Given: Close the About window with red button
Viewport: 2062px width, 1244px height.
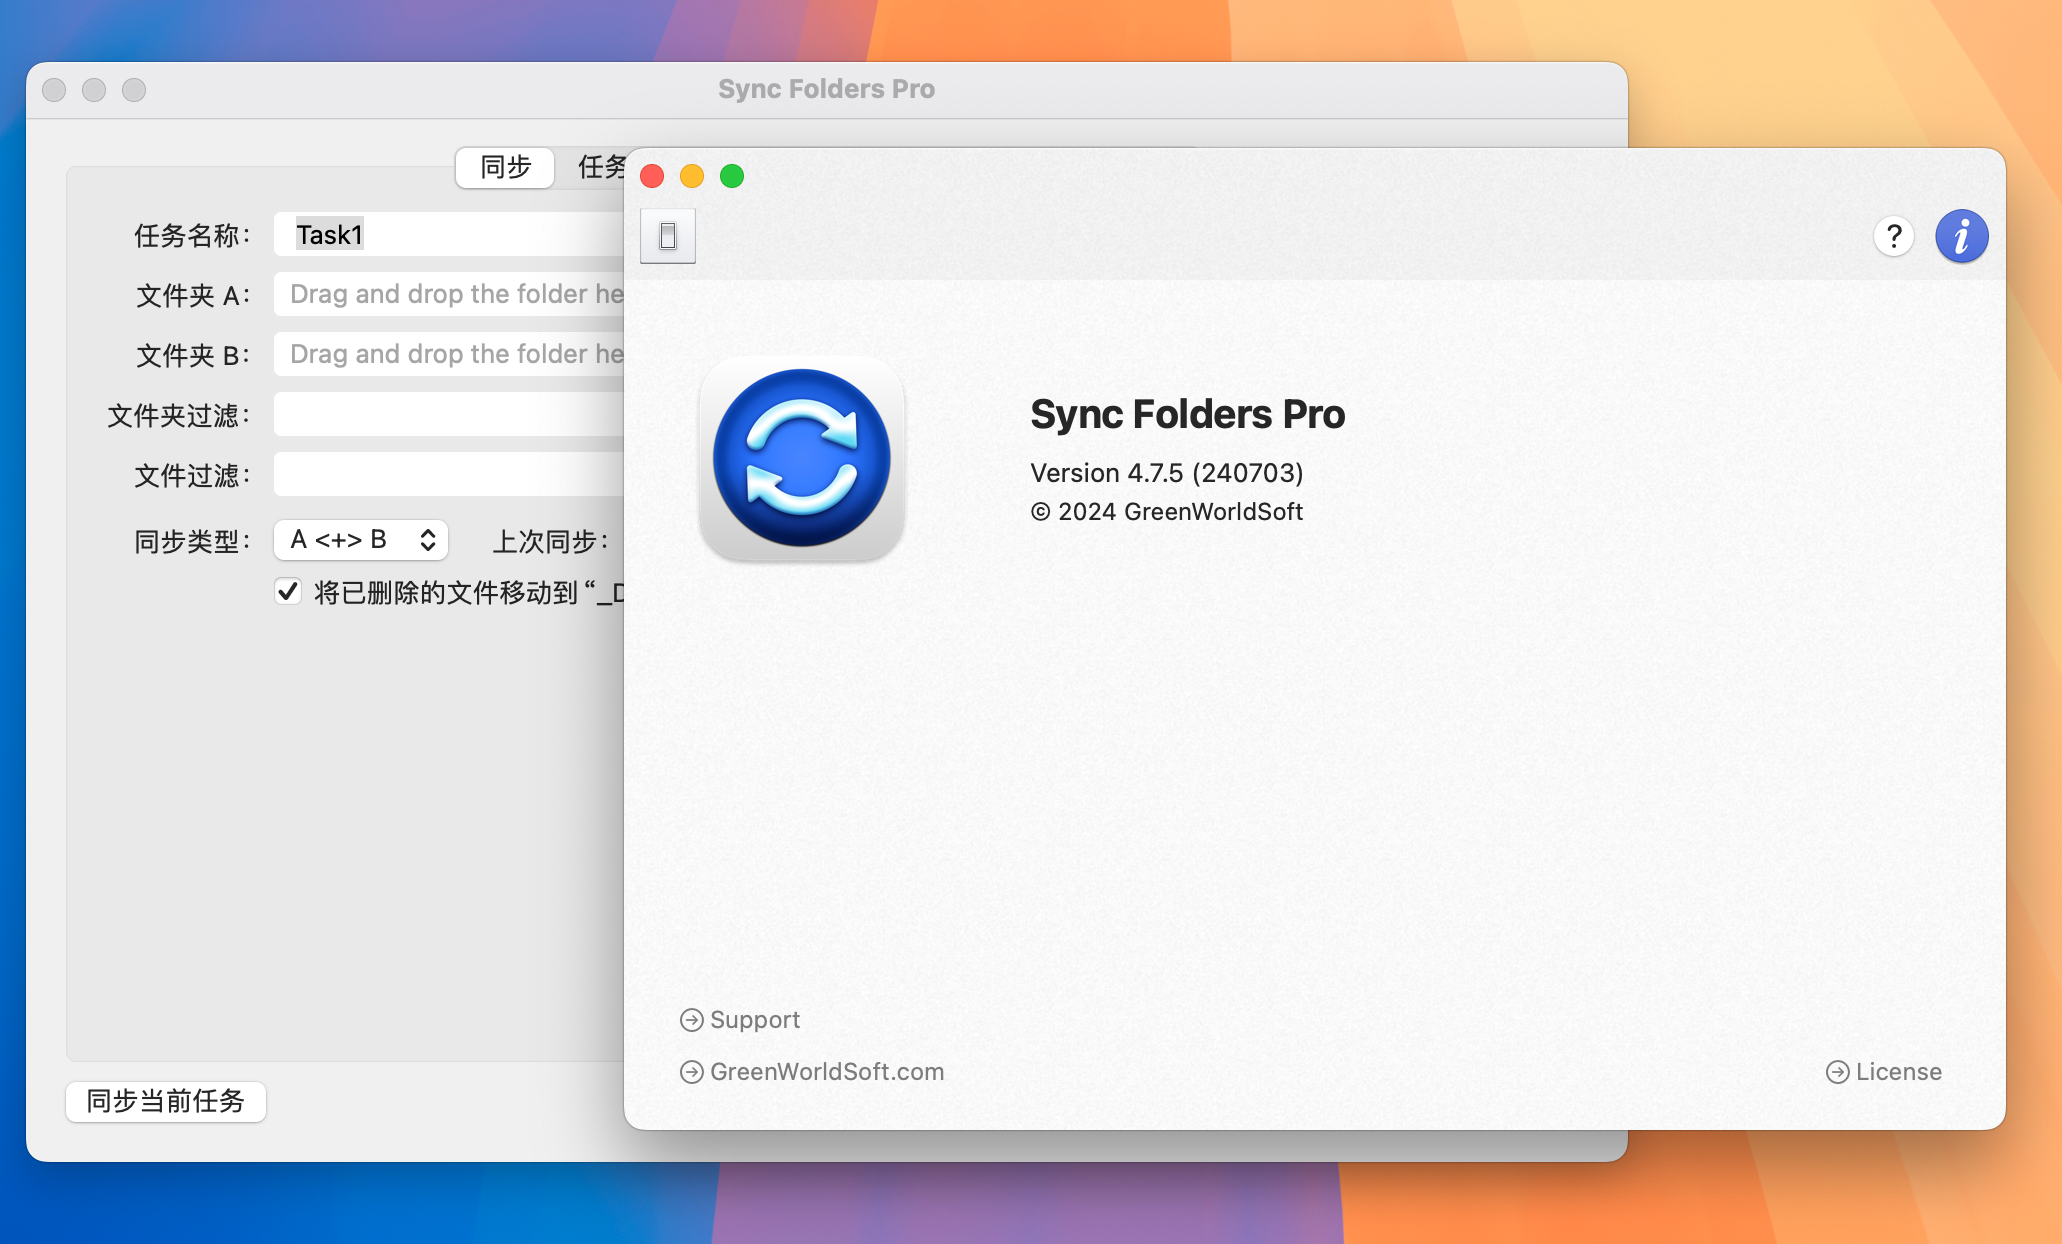Looking at the screenshot, I should (x=652, y=176).
